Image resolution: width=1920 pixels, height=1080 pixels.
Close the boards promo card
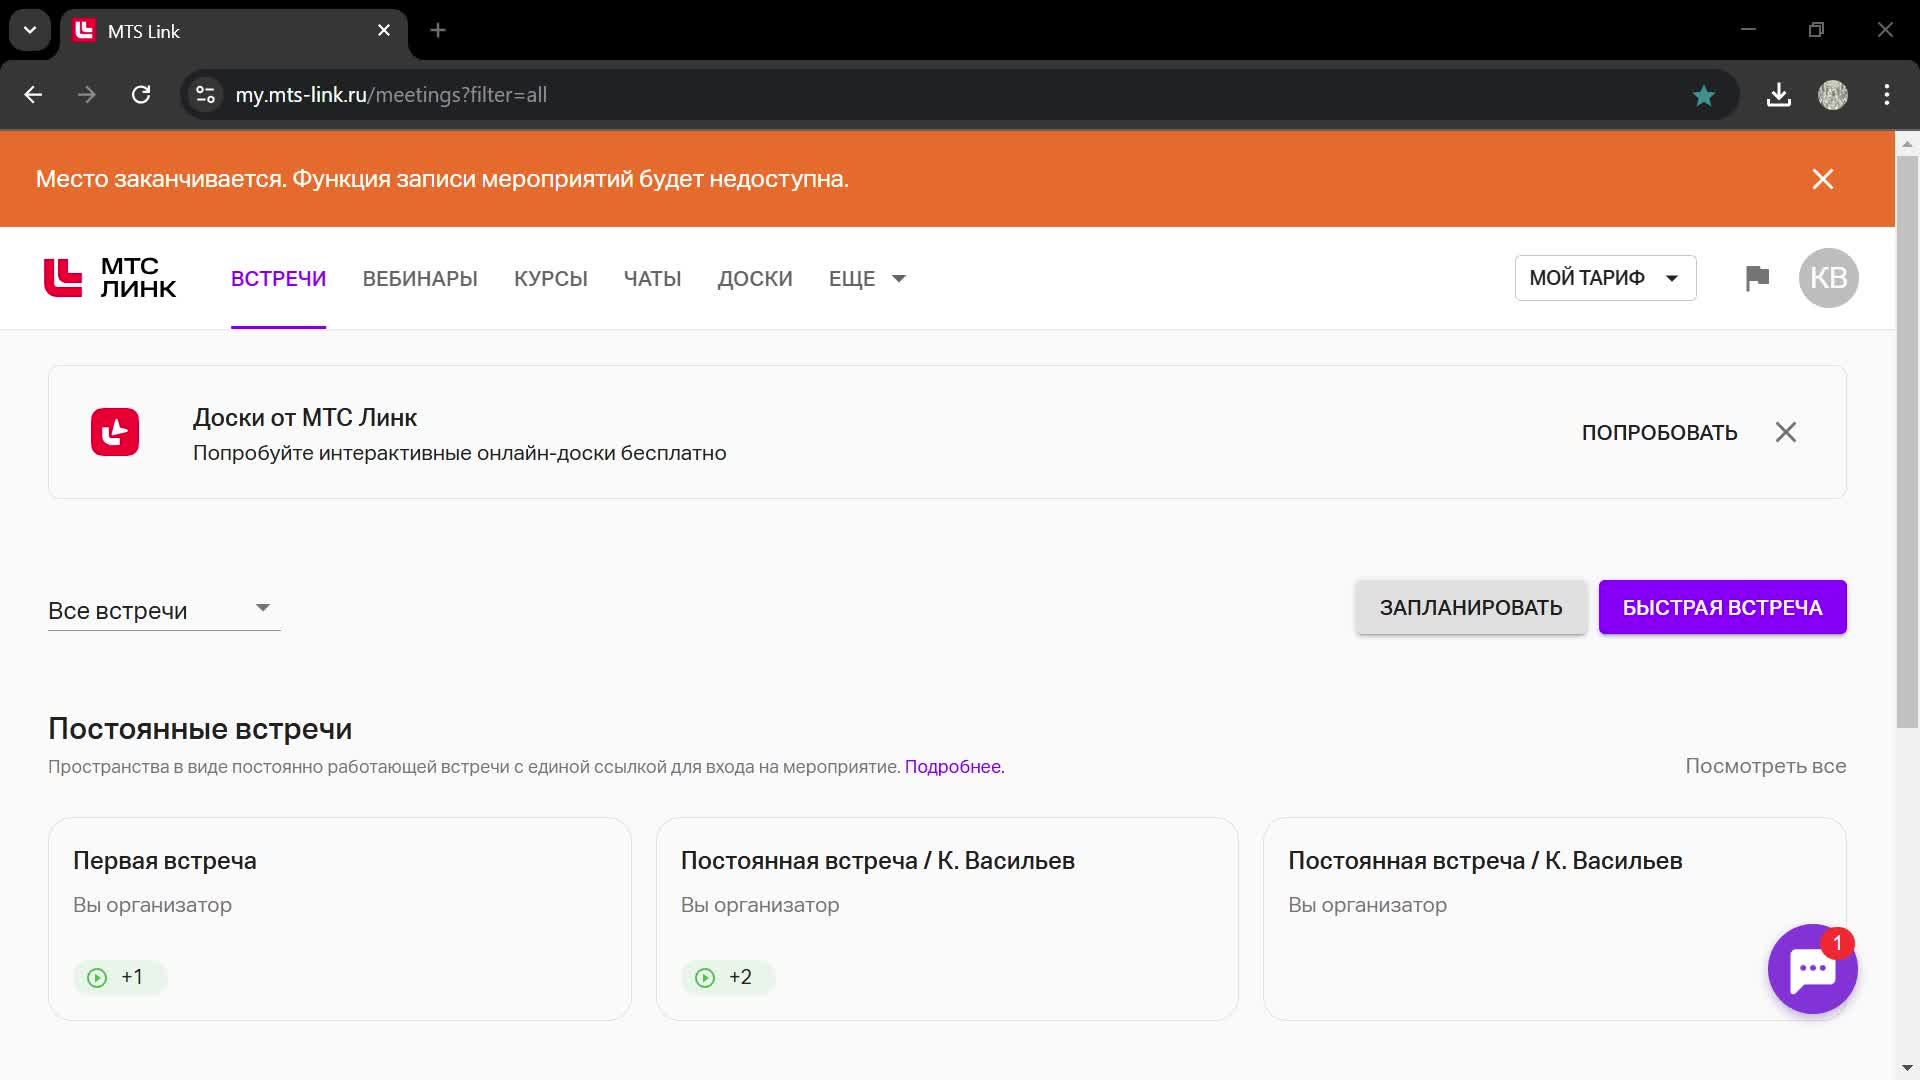point(1785,432)
